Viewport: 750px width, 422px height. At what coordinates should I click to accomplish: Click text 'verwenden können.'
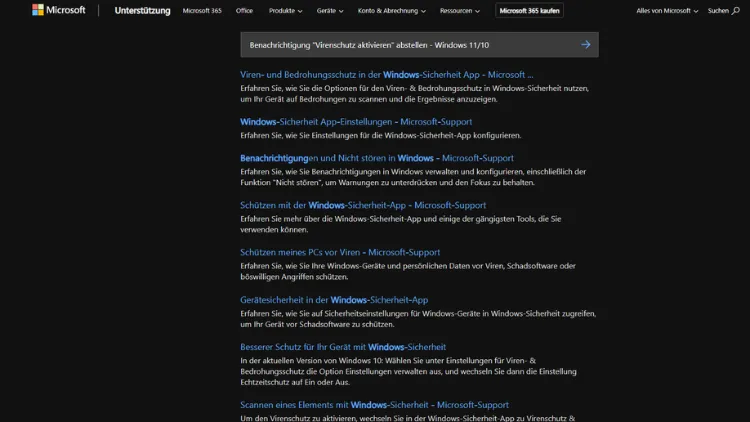click(x=274, y=229)
